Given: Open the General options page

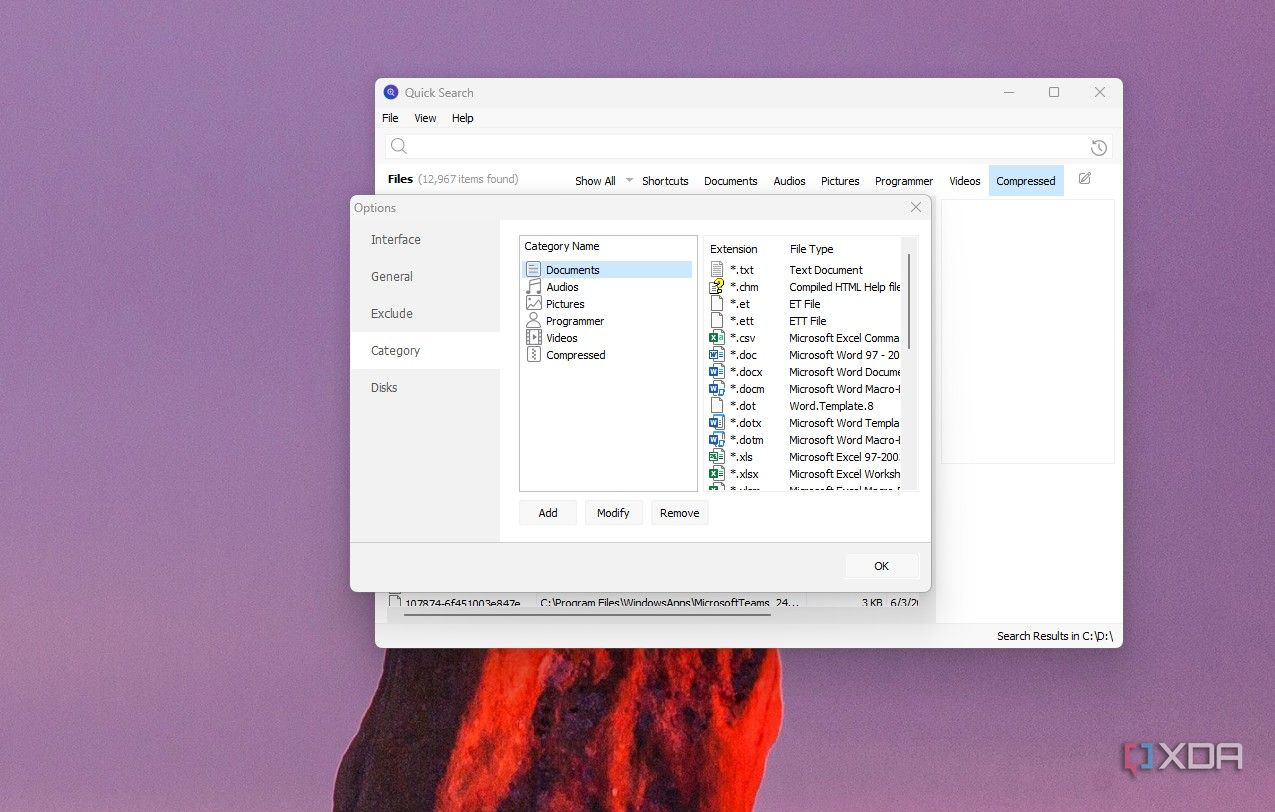Looking at the screenshot, I should point(425,277).
